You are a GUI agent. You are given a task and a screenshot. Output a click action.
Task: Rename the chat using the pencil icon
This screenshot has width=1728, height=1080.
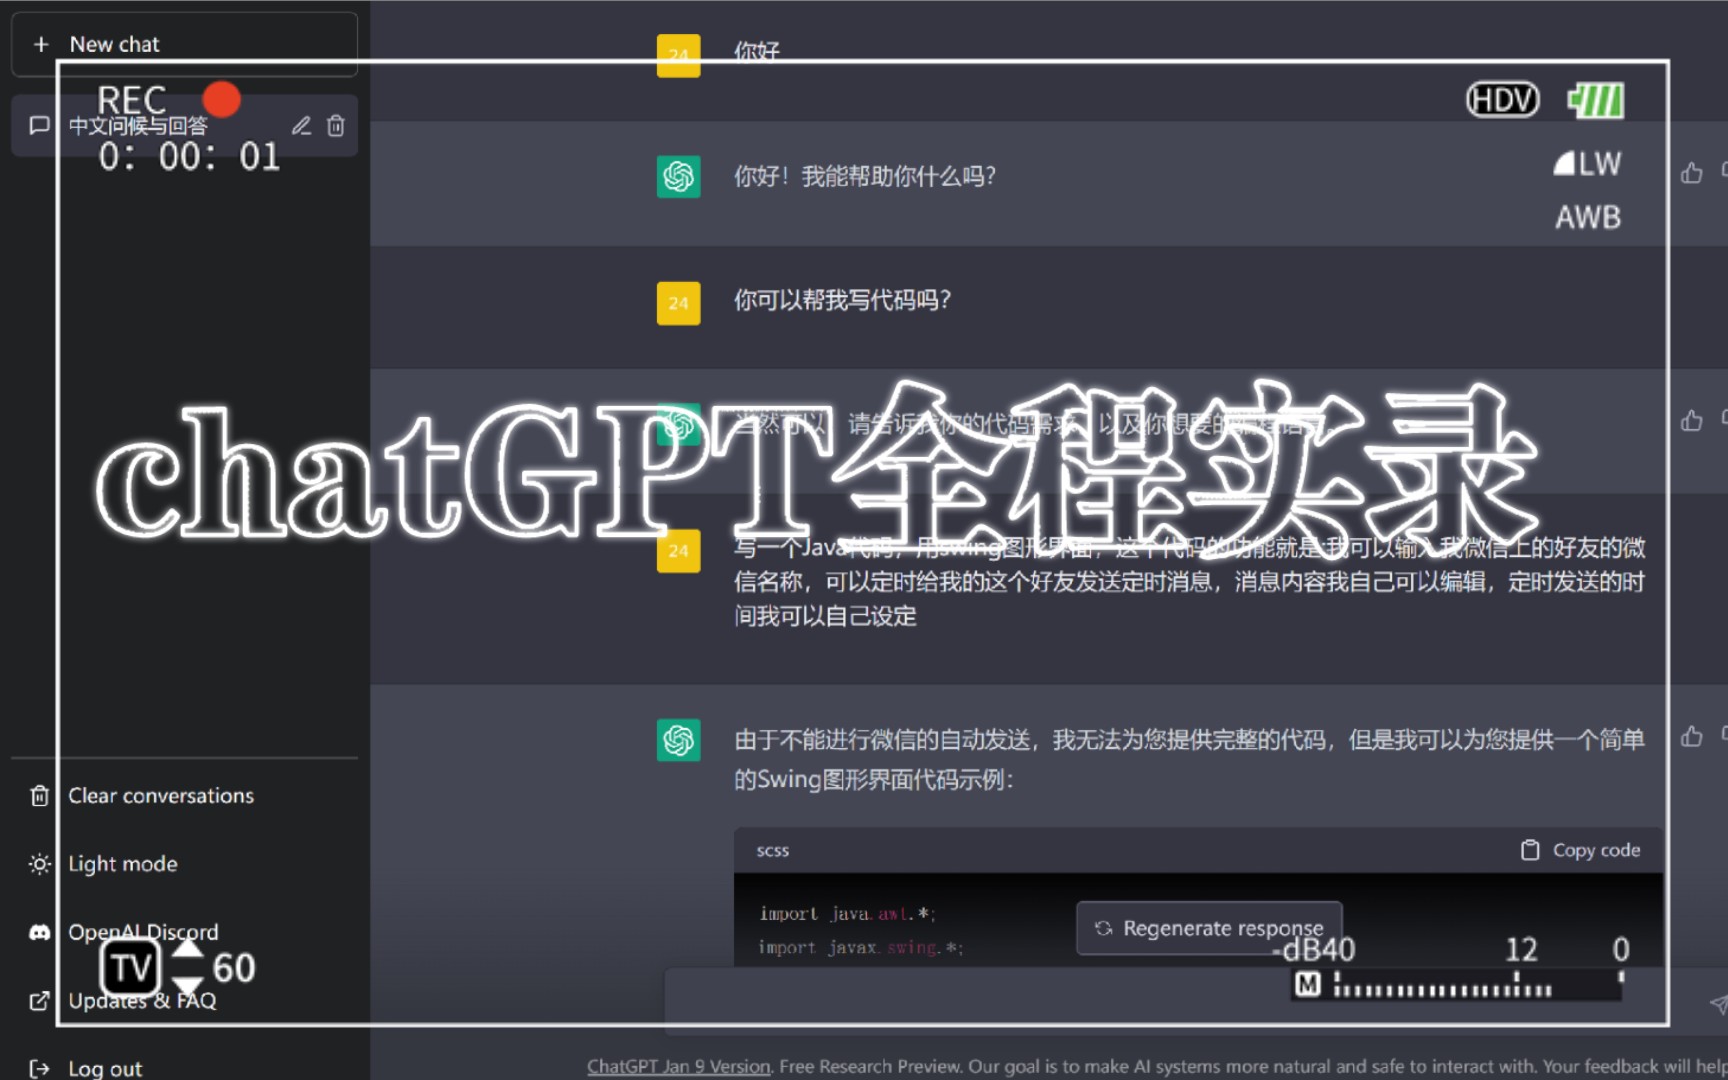[301, 126]
